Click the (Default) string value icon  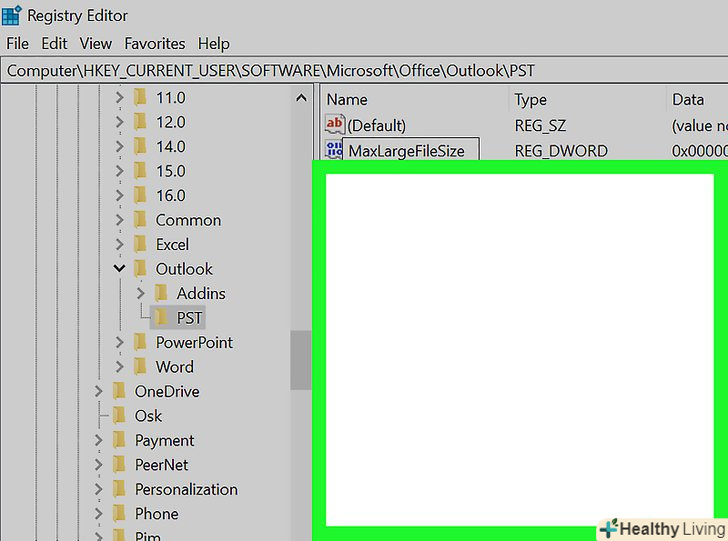click(x=334, y=126)
